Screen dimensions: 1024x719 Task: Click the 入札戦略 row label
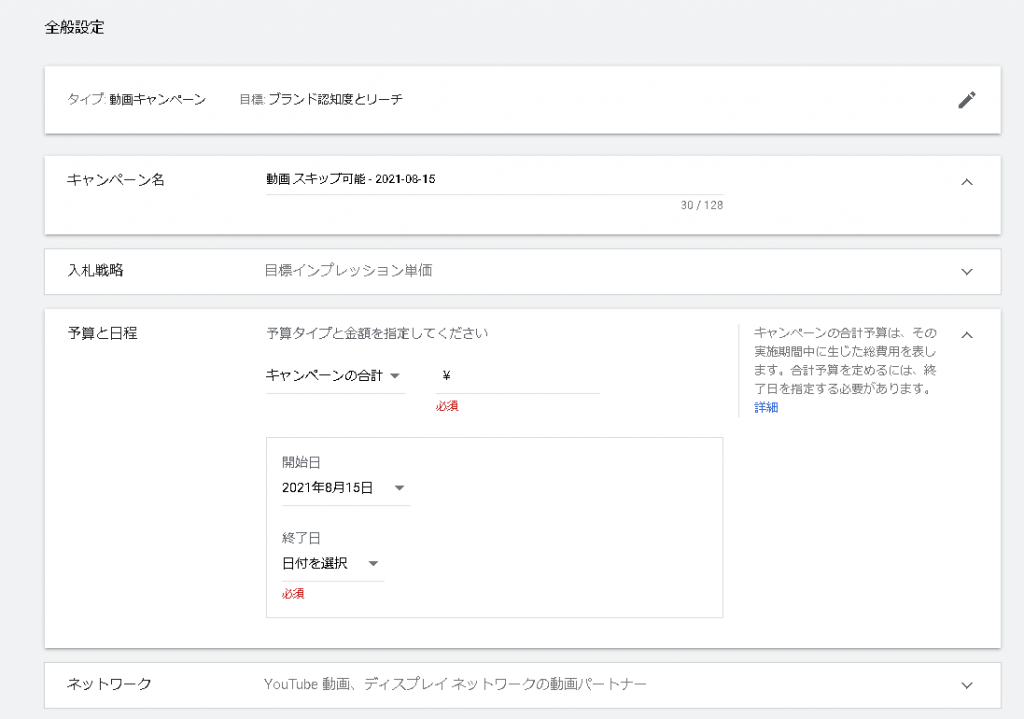point(95,270)
